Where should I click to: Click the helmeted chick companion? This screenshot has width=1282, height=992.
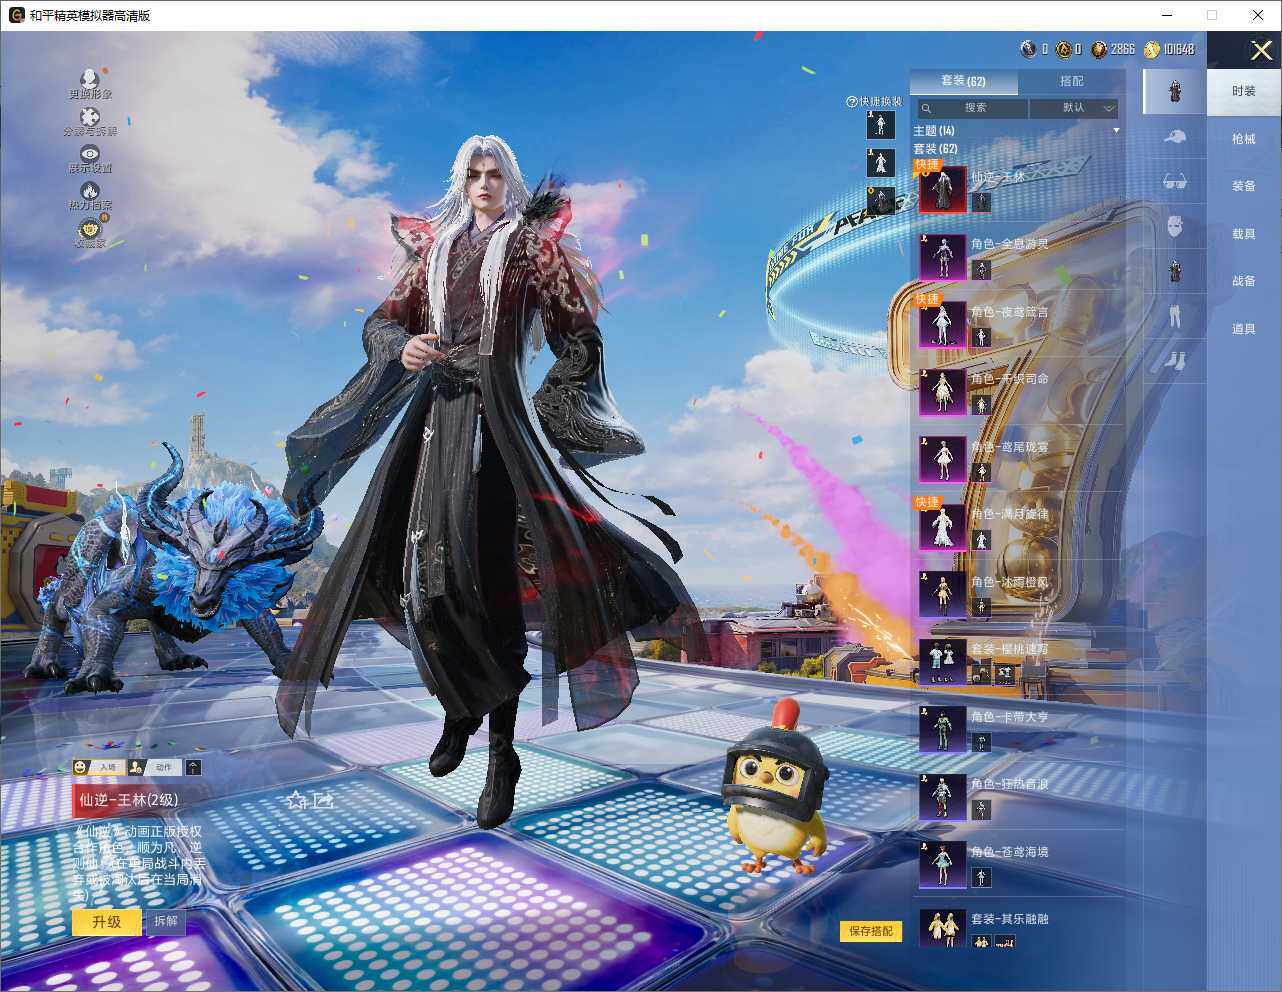[775, 788]
